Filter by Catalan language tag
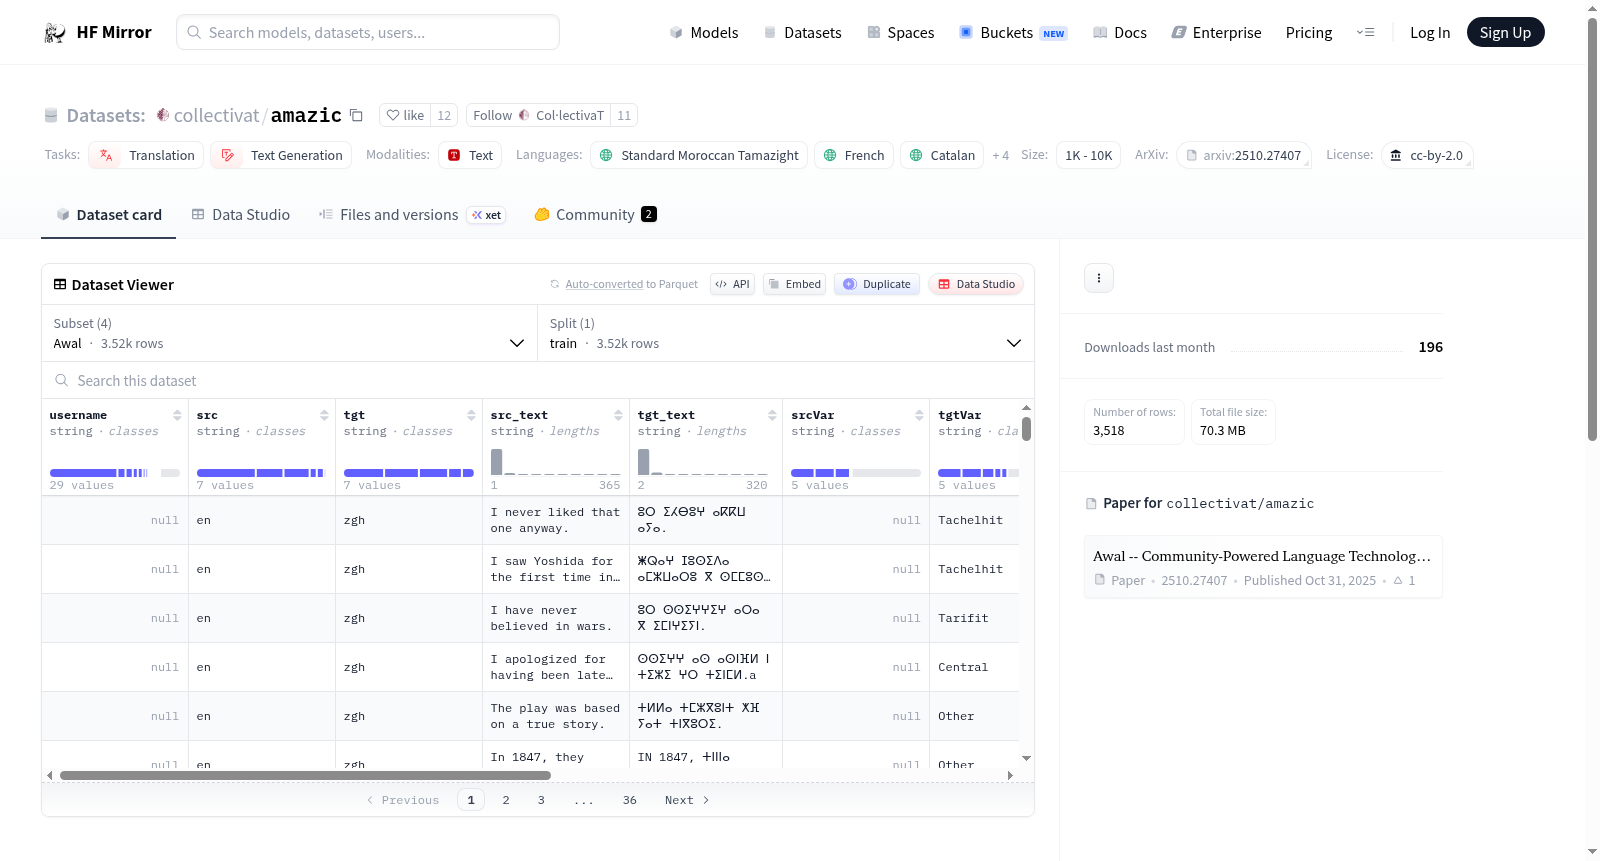Viewport: 1600px width, 861px height. click(942, 155)
